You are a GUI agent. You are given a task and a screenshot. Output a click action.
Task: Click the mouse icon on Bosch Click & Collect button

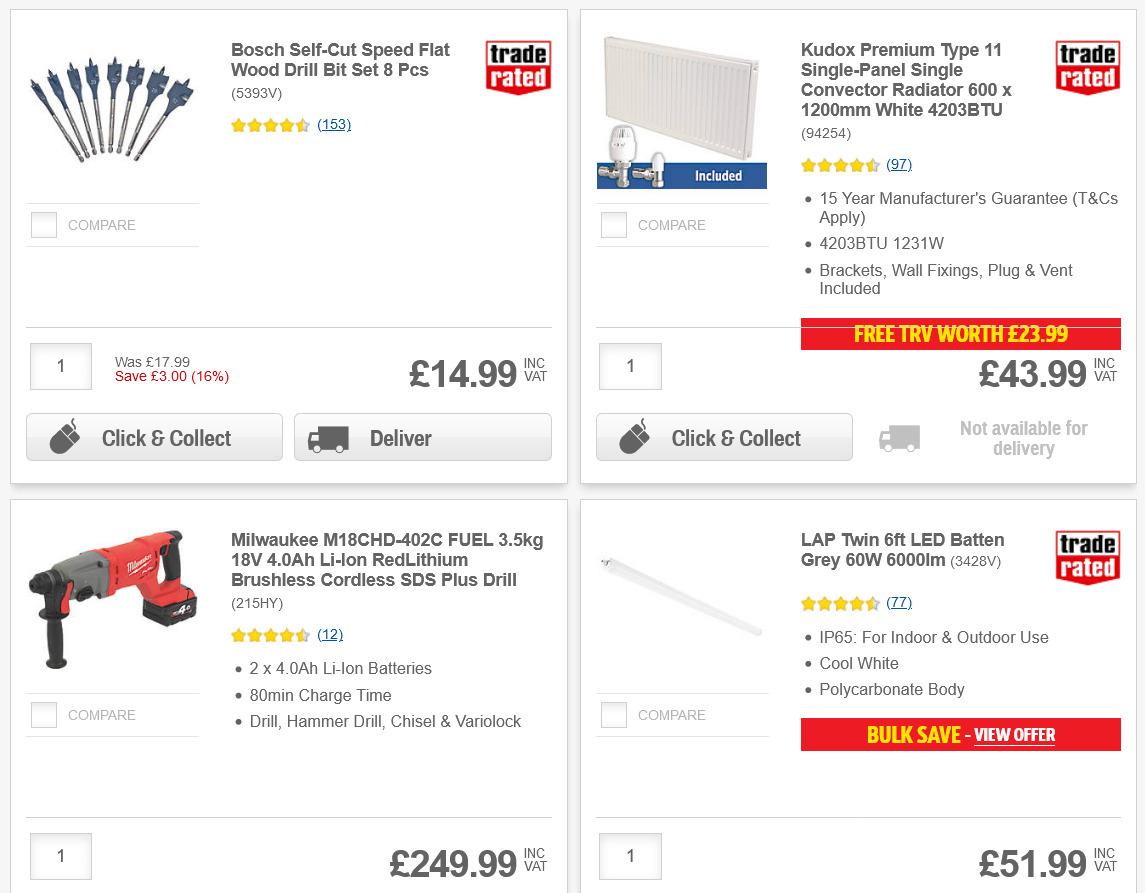coord(63,437)
